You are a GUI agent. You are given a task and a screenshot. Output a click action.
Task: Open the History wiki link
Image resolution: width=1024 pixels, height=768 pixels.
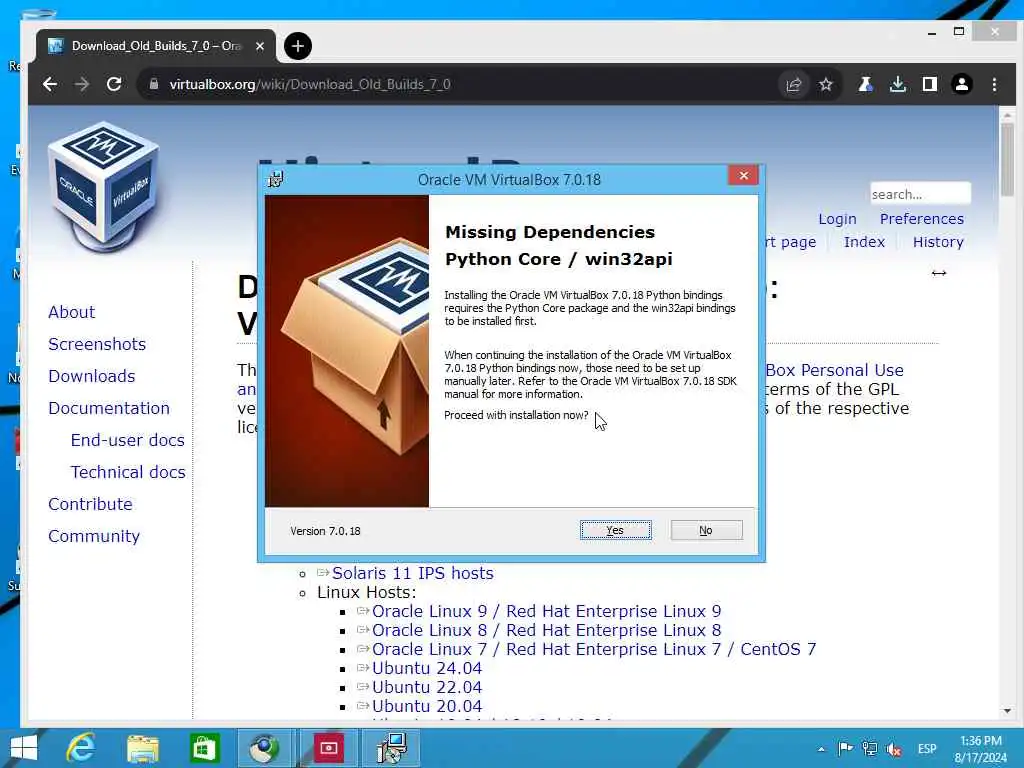tap(938, 242)
